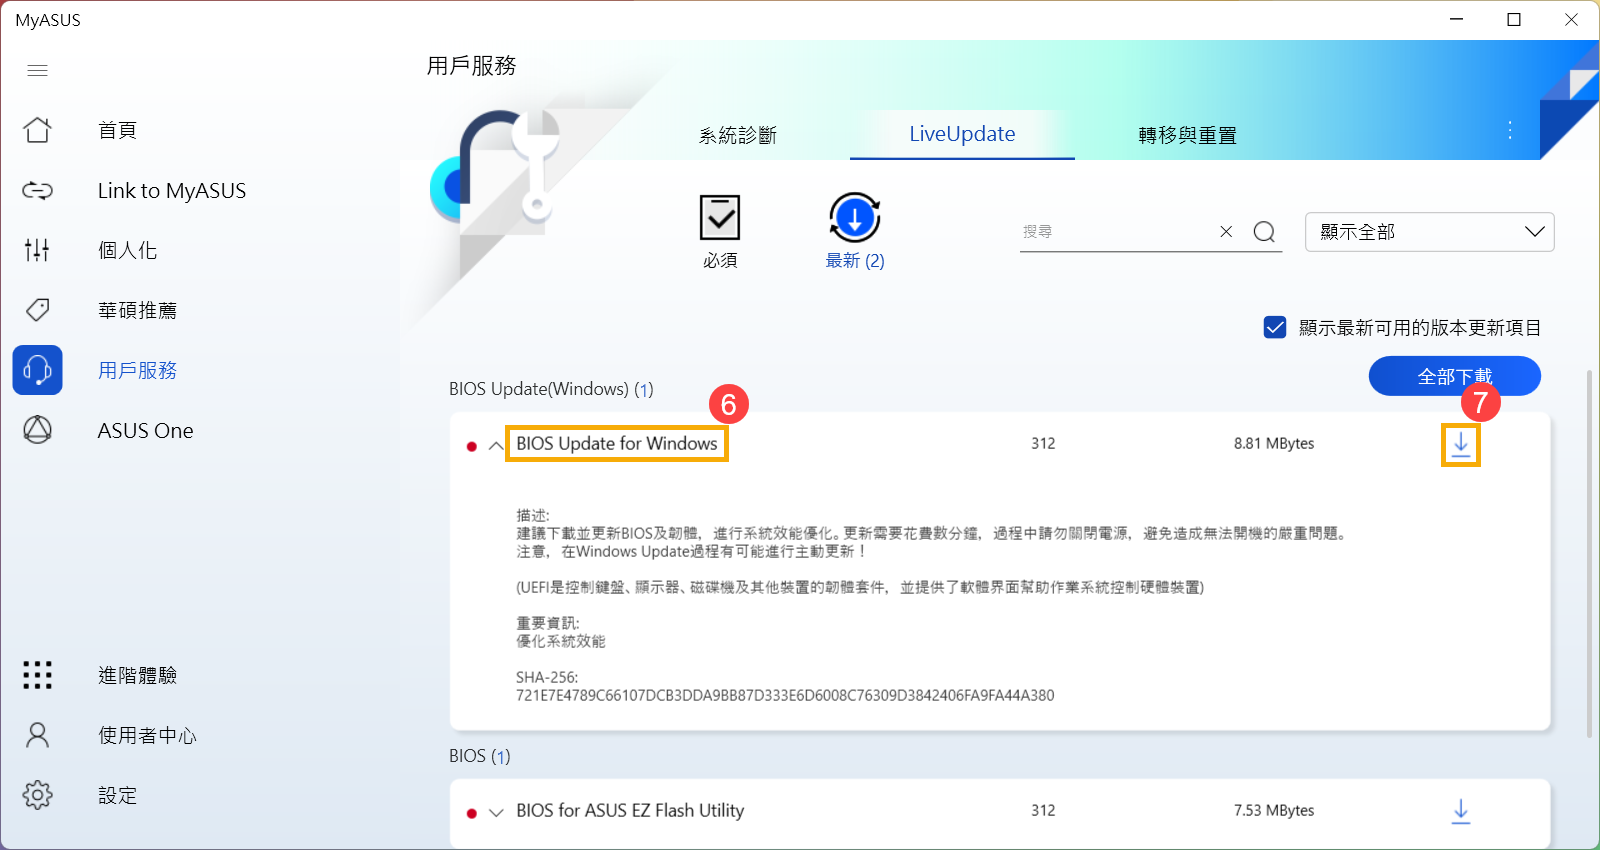Open the three-dot more options menu
The width and height of the screenshot is (1600, 850).
[x=1510, y=130]
